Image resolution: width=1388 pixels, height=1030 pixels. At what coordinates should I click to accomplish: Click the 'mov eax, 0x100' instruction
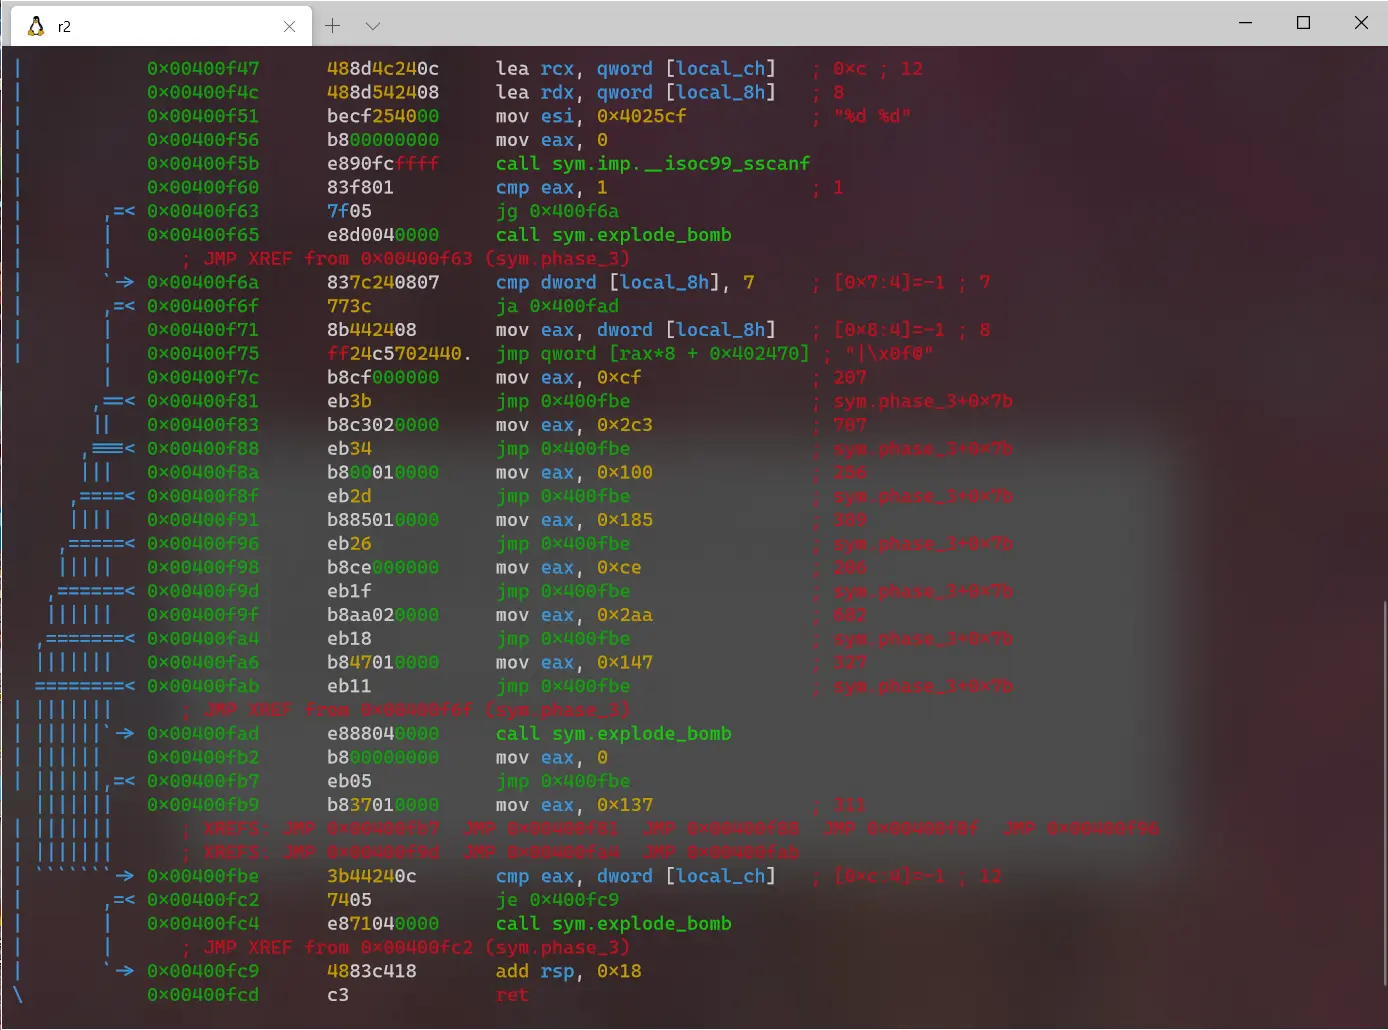click(574, 473)
